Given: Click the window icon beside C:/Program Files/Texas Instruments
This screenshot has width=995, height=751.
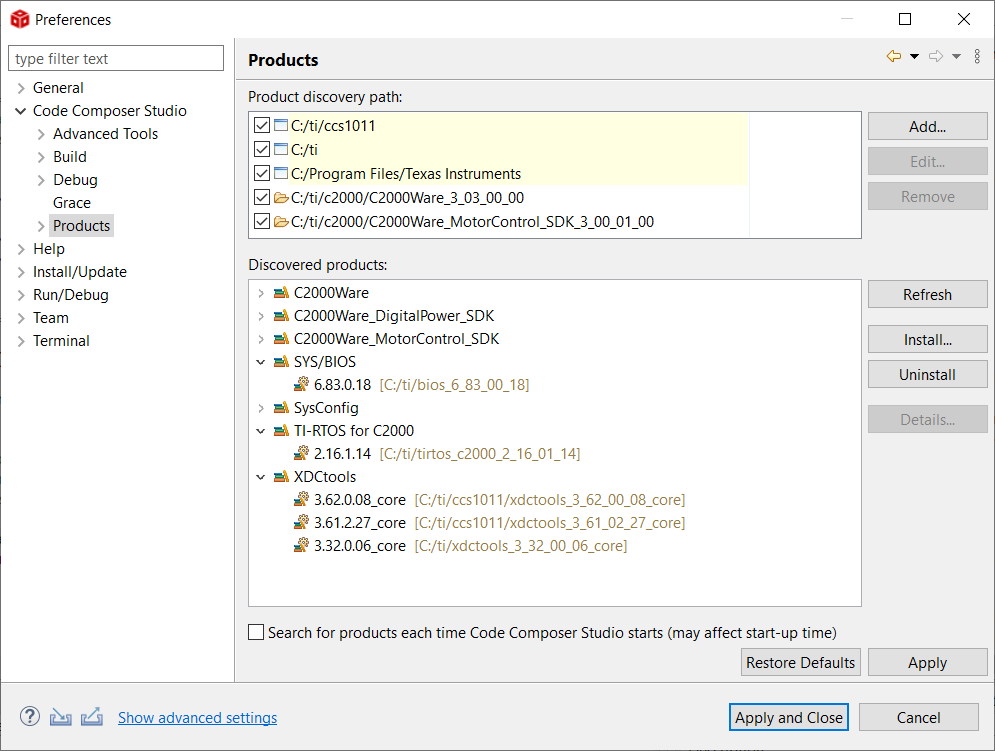Looking at the screenshot, I should (281, 173).
